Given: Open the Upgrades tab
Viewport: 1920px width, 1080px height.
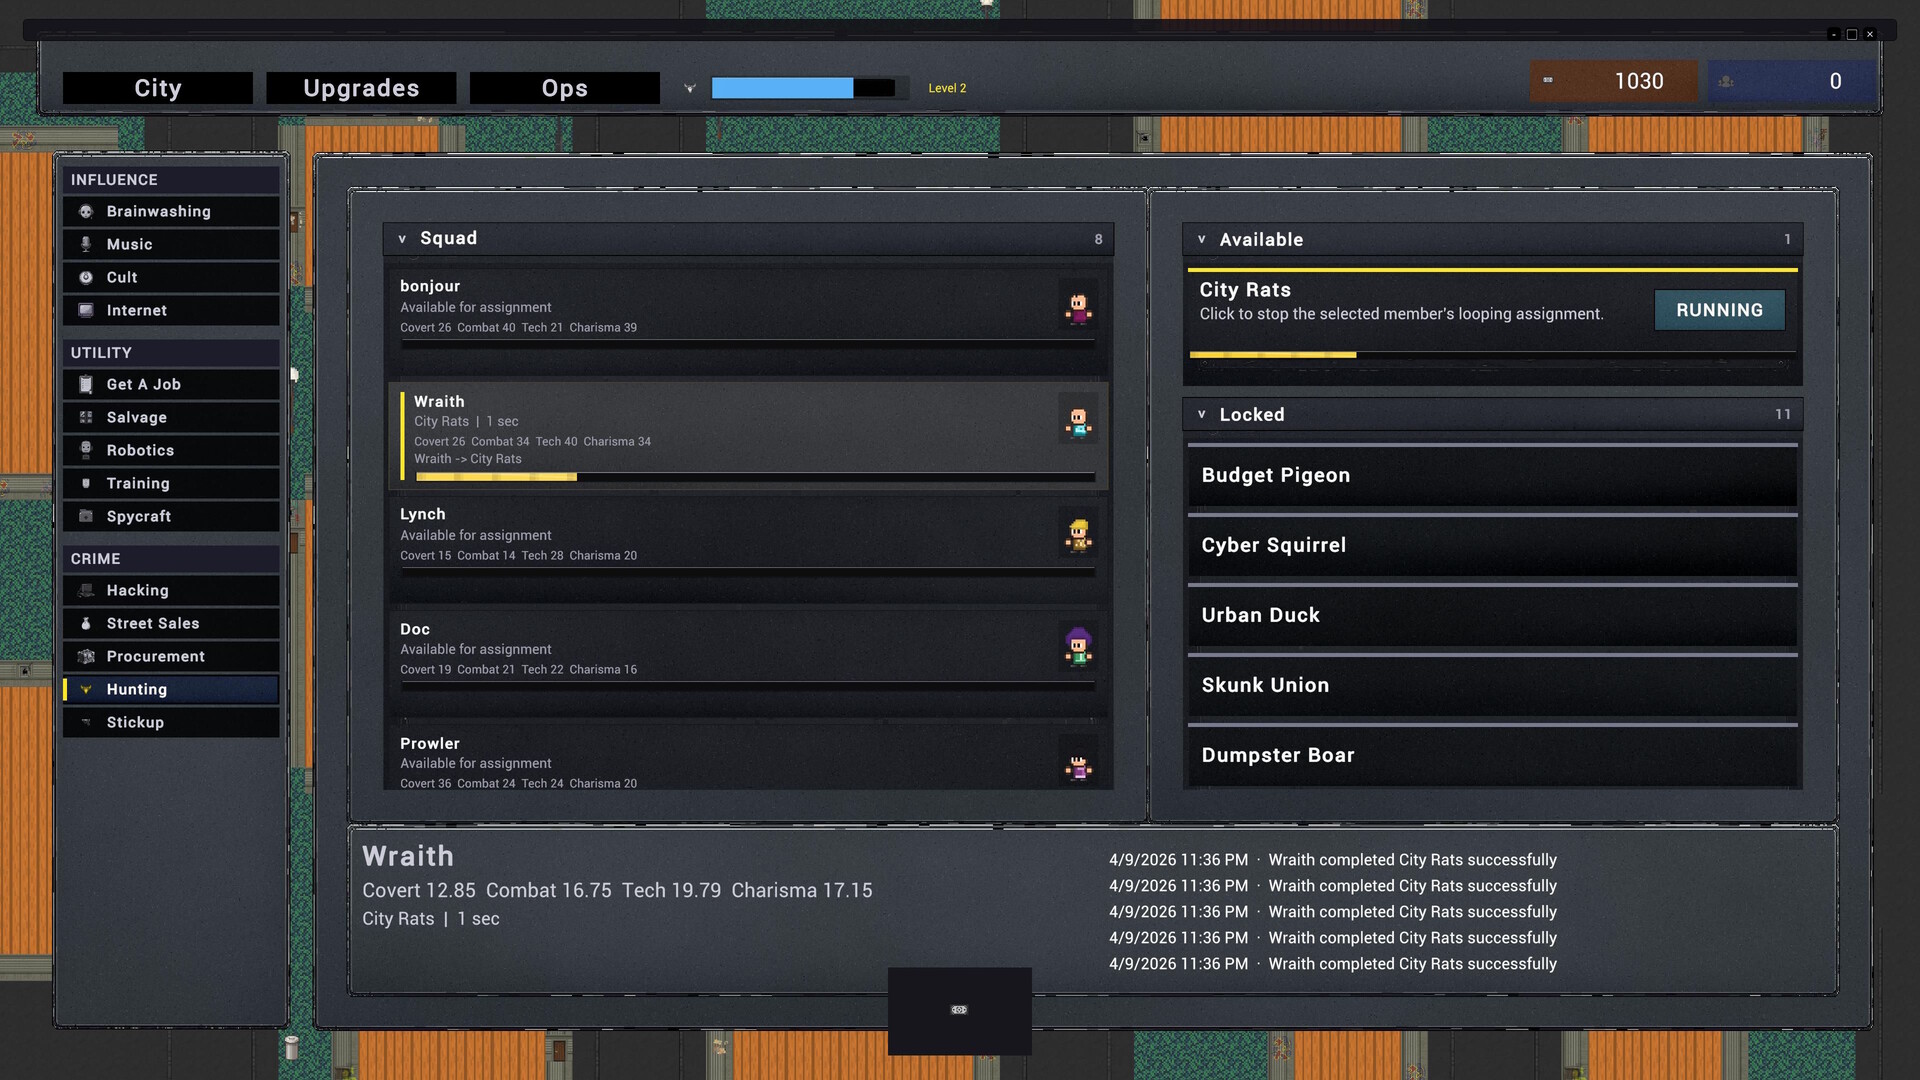Looking at the screenshot, I should point(361,88).
